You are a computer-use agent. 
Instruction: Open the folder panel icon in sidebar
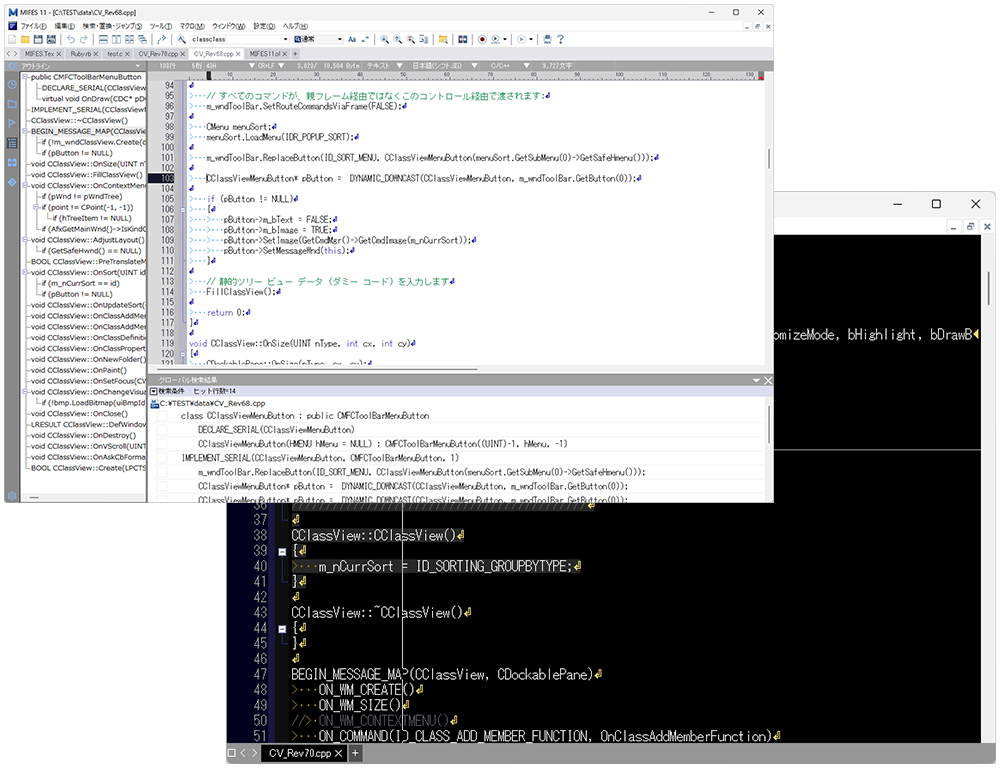pos(12,103)
